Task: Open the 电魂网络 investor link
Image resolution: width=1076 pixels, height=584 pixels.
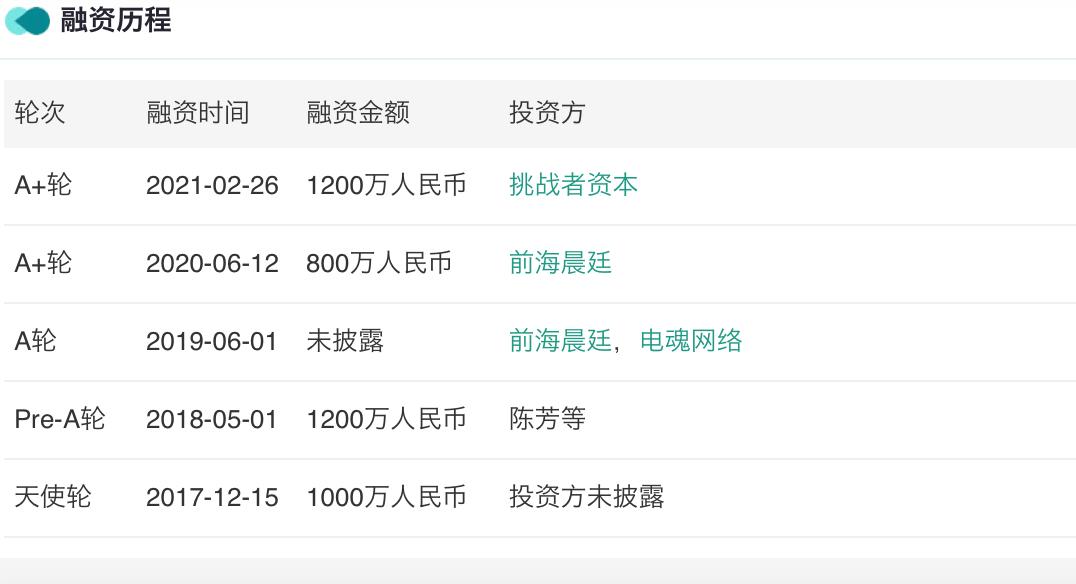Action: tap(691, 341)
